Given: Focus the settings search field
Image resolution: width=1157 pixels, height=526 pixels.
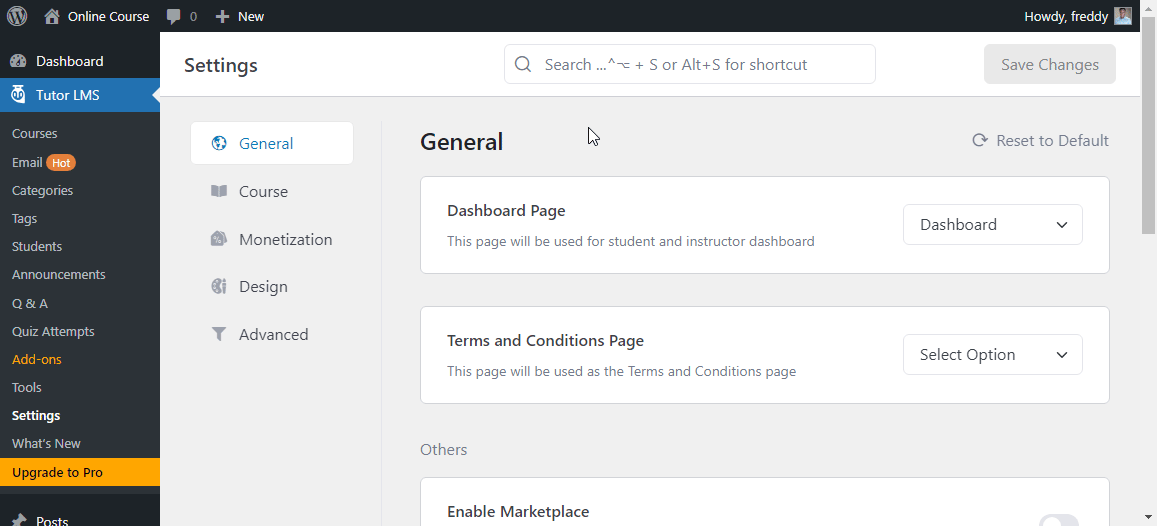Looking at the screenshot, I should click(690, 64).
